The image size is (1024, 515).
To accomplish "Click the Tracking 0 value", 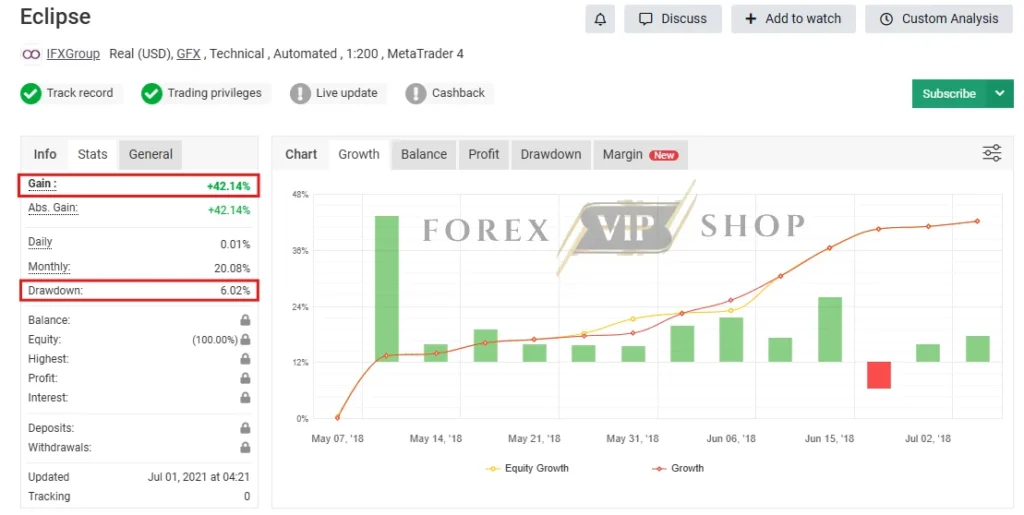I will [247, 496].
